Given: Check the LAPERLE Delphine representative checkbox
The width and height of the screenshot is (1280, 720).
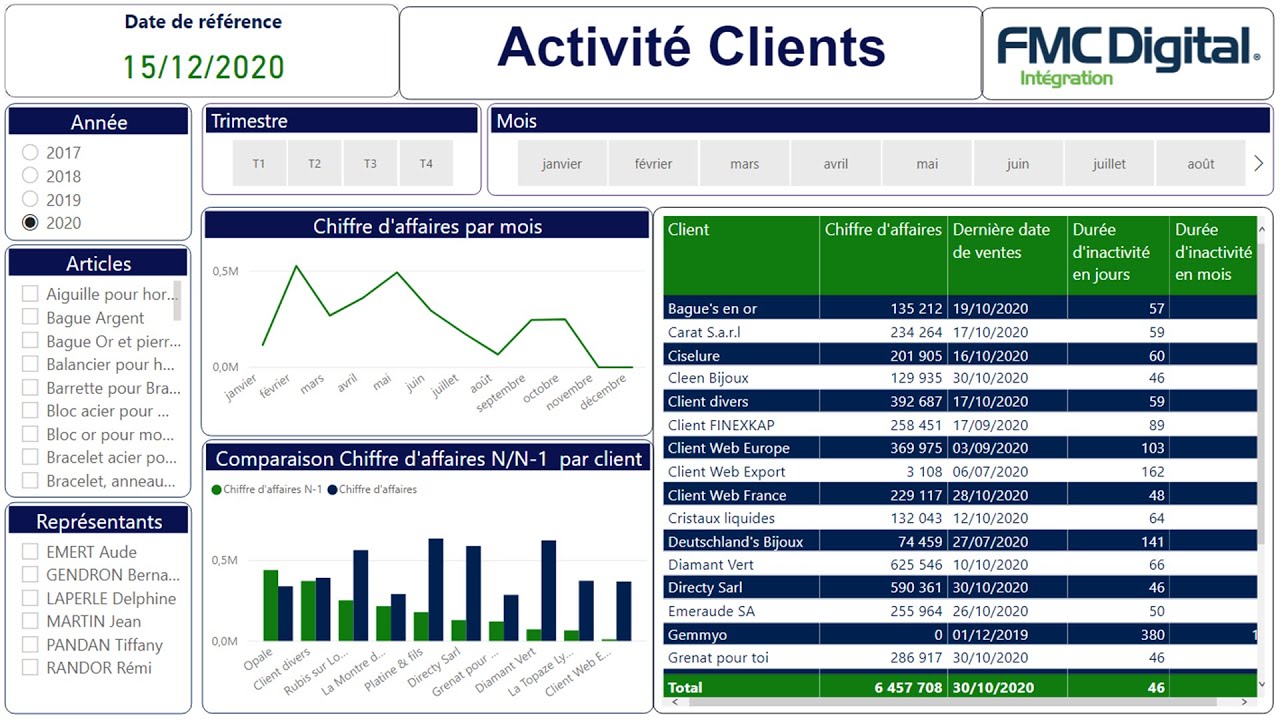Looking at the screenshot, I should click(30, 598).
